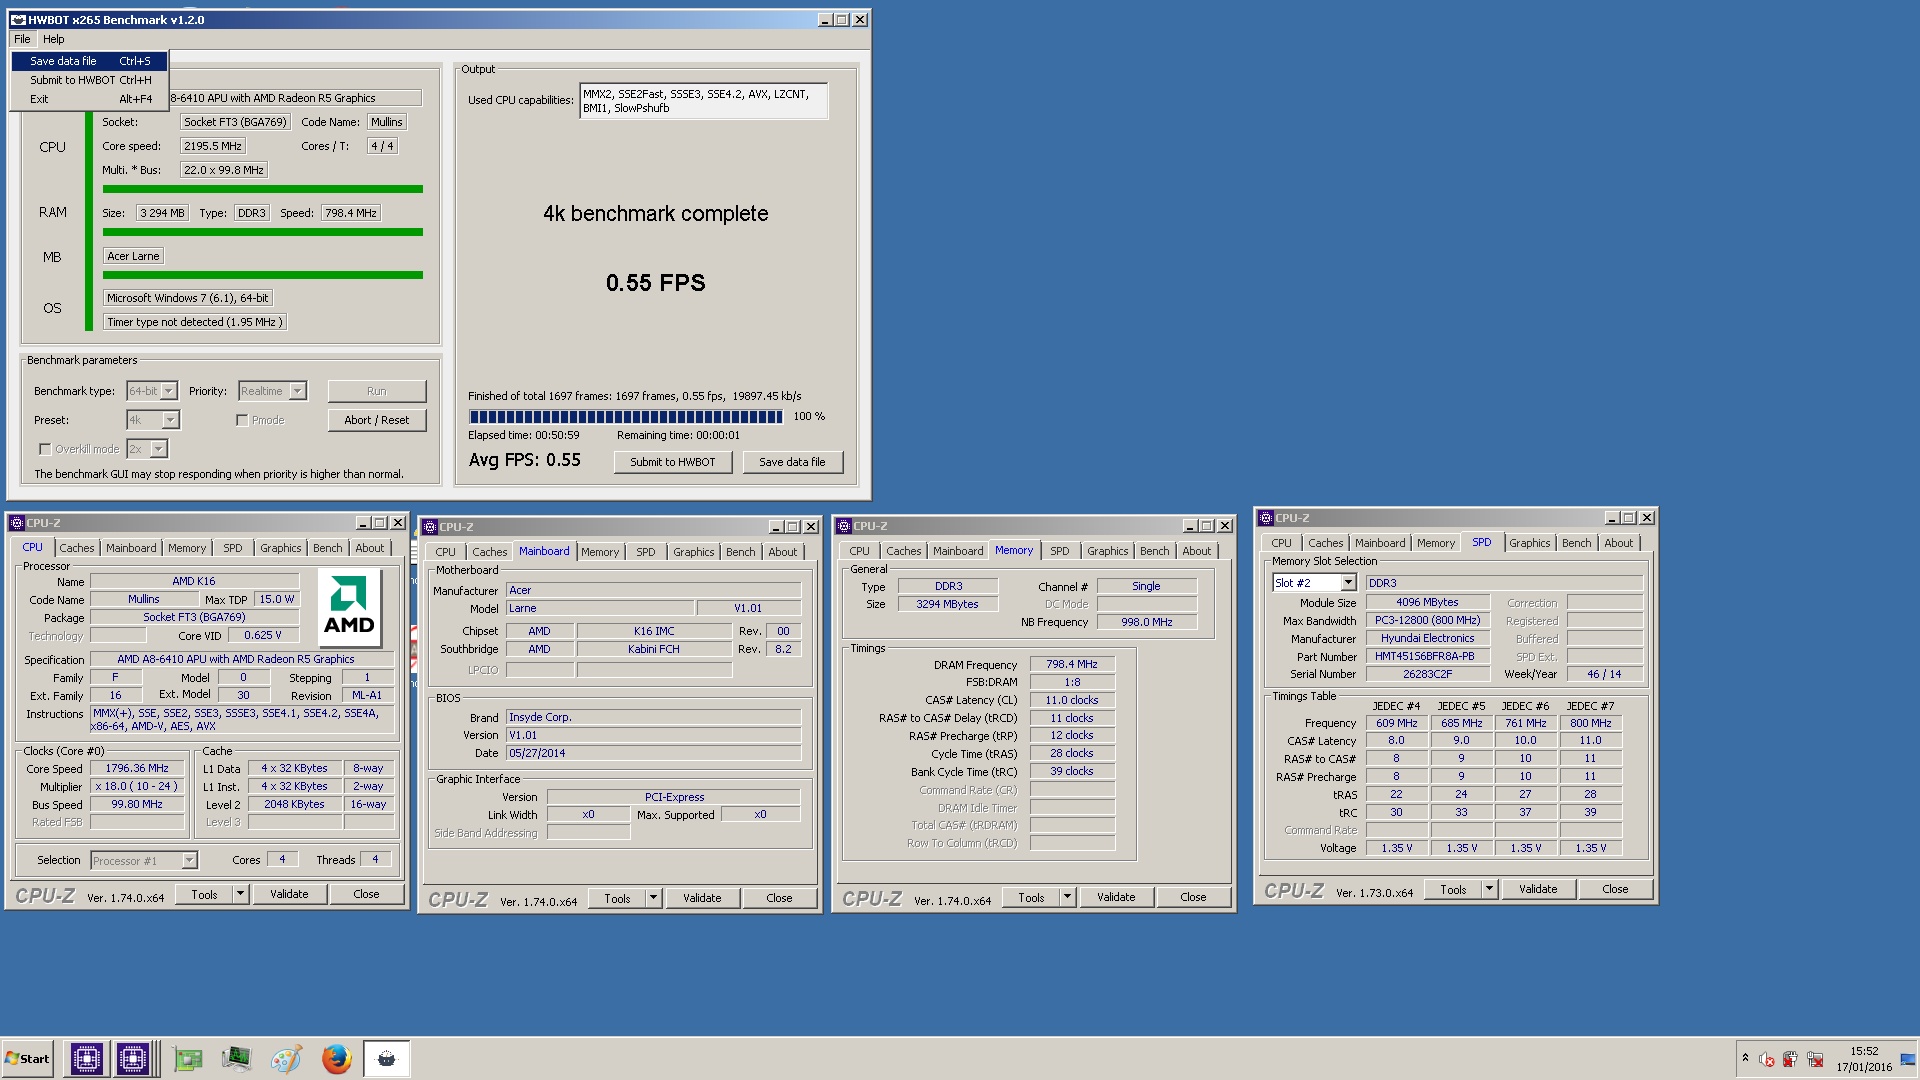The width and height of the screenshot is (1920, 1080).
Task: Click title icon of CPU-Z SPD window
Action: 1266,518
